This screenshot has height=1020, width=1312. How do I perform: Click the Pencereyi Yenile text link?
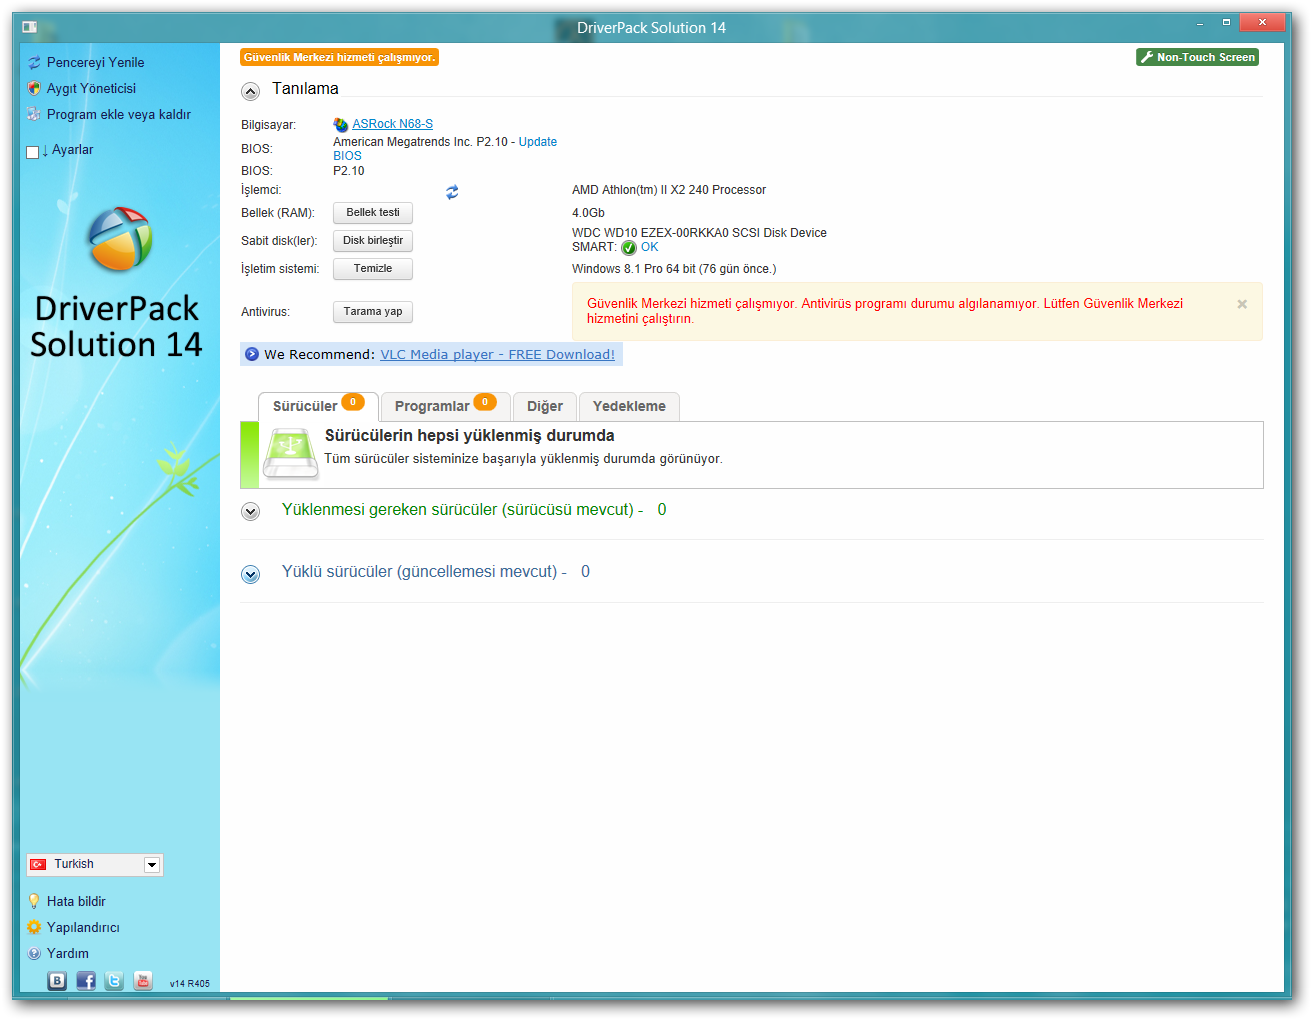[95, 62]
